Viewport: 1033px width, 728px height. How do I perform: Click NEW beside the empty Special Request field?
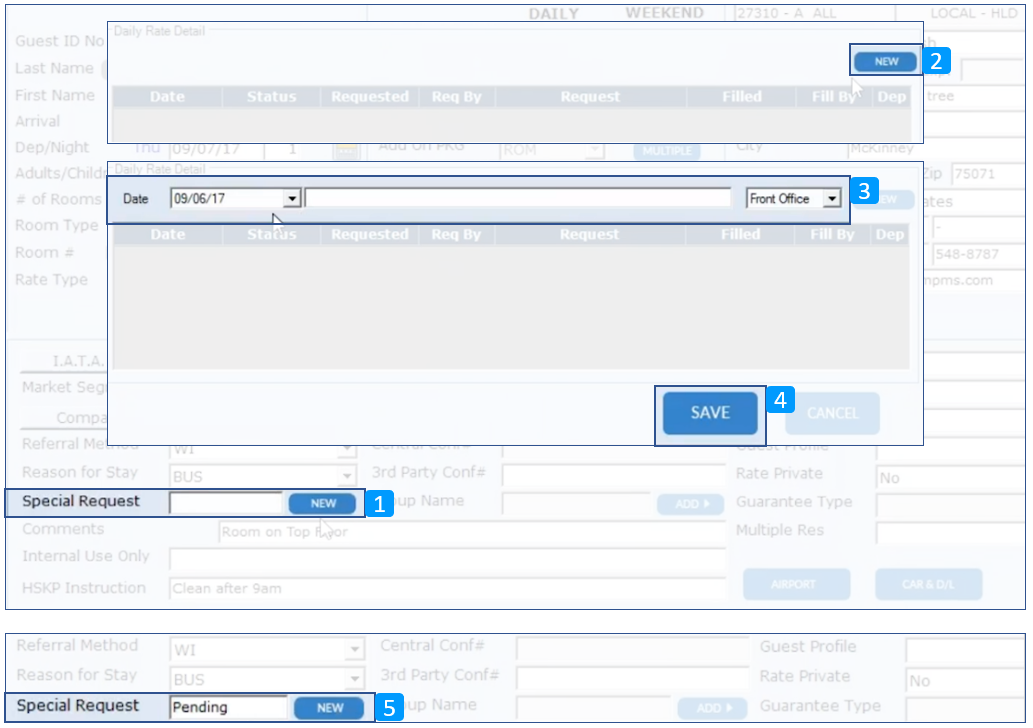(x=322, y=503)
